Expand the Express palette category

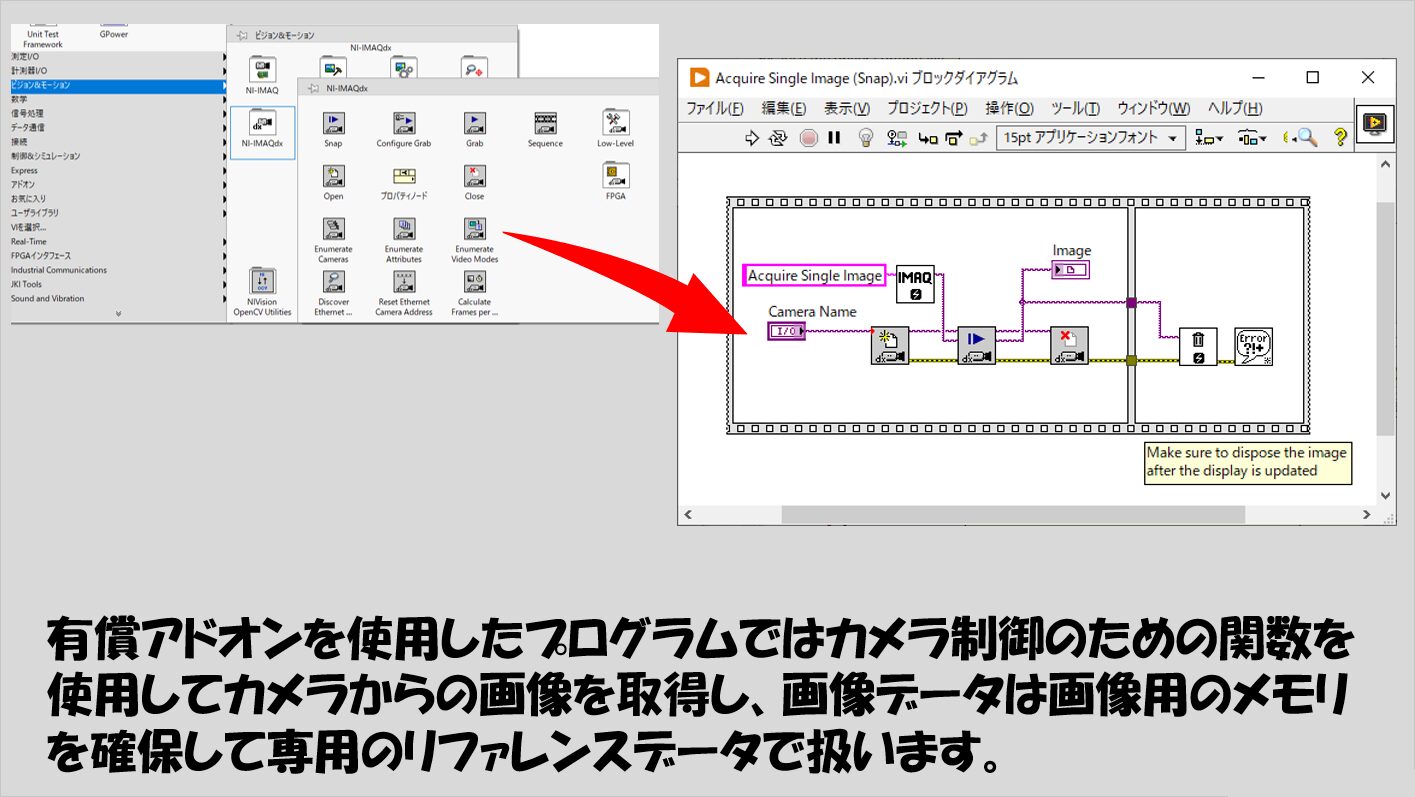119,170
